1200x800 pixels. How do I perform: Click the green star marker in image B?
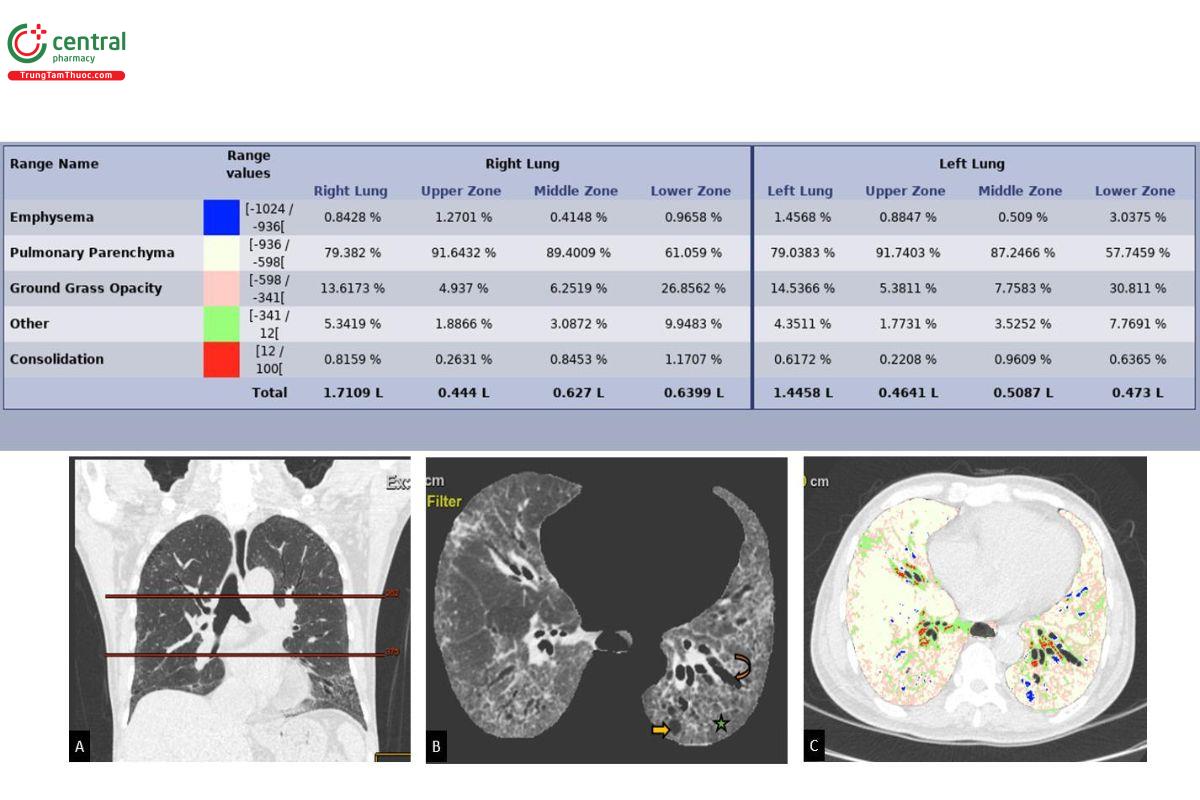pyautogui.click(x=720, y=723)
